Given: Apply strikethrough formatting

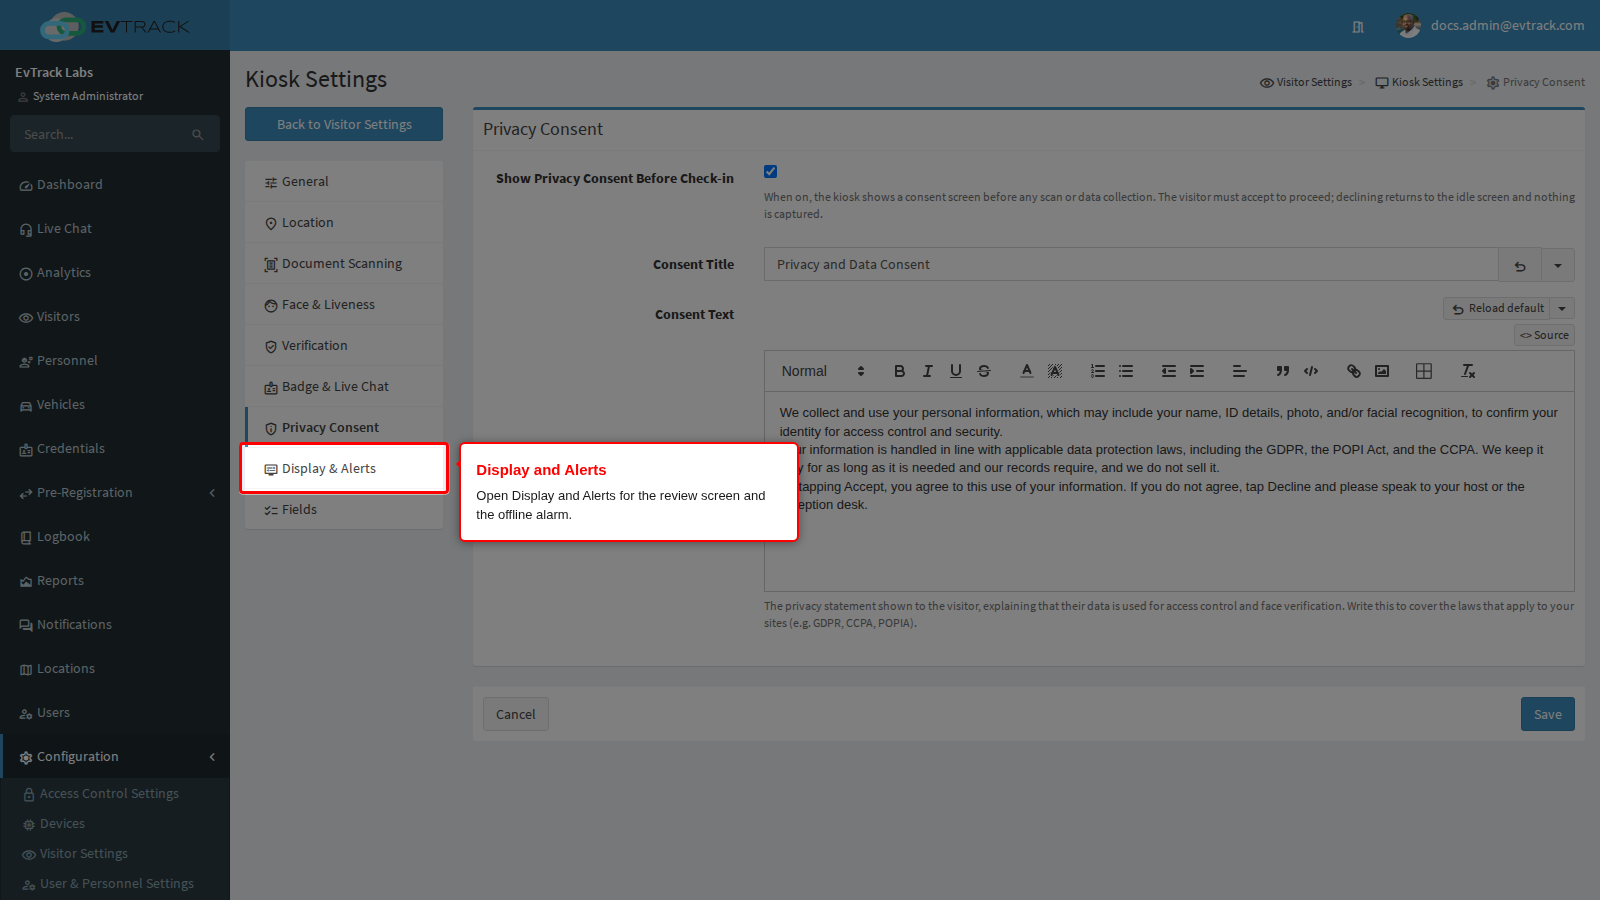Looking at the screenshot, I should pos(983,371).
